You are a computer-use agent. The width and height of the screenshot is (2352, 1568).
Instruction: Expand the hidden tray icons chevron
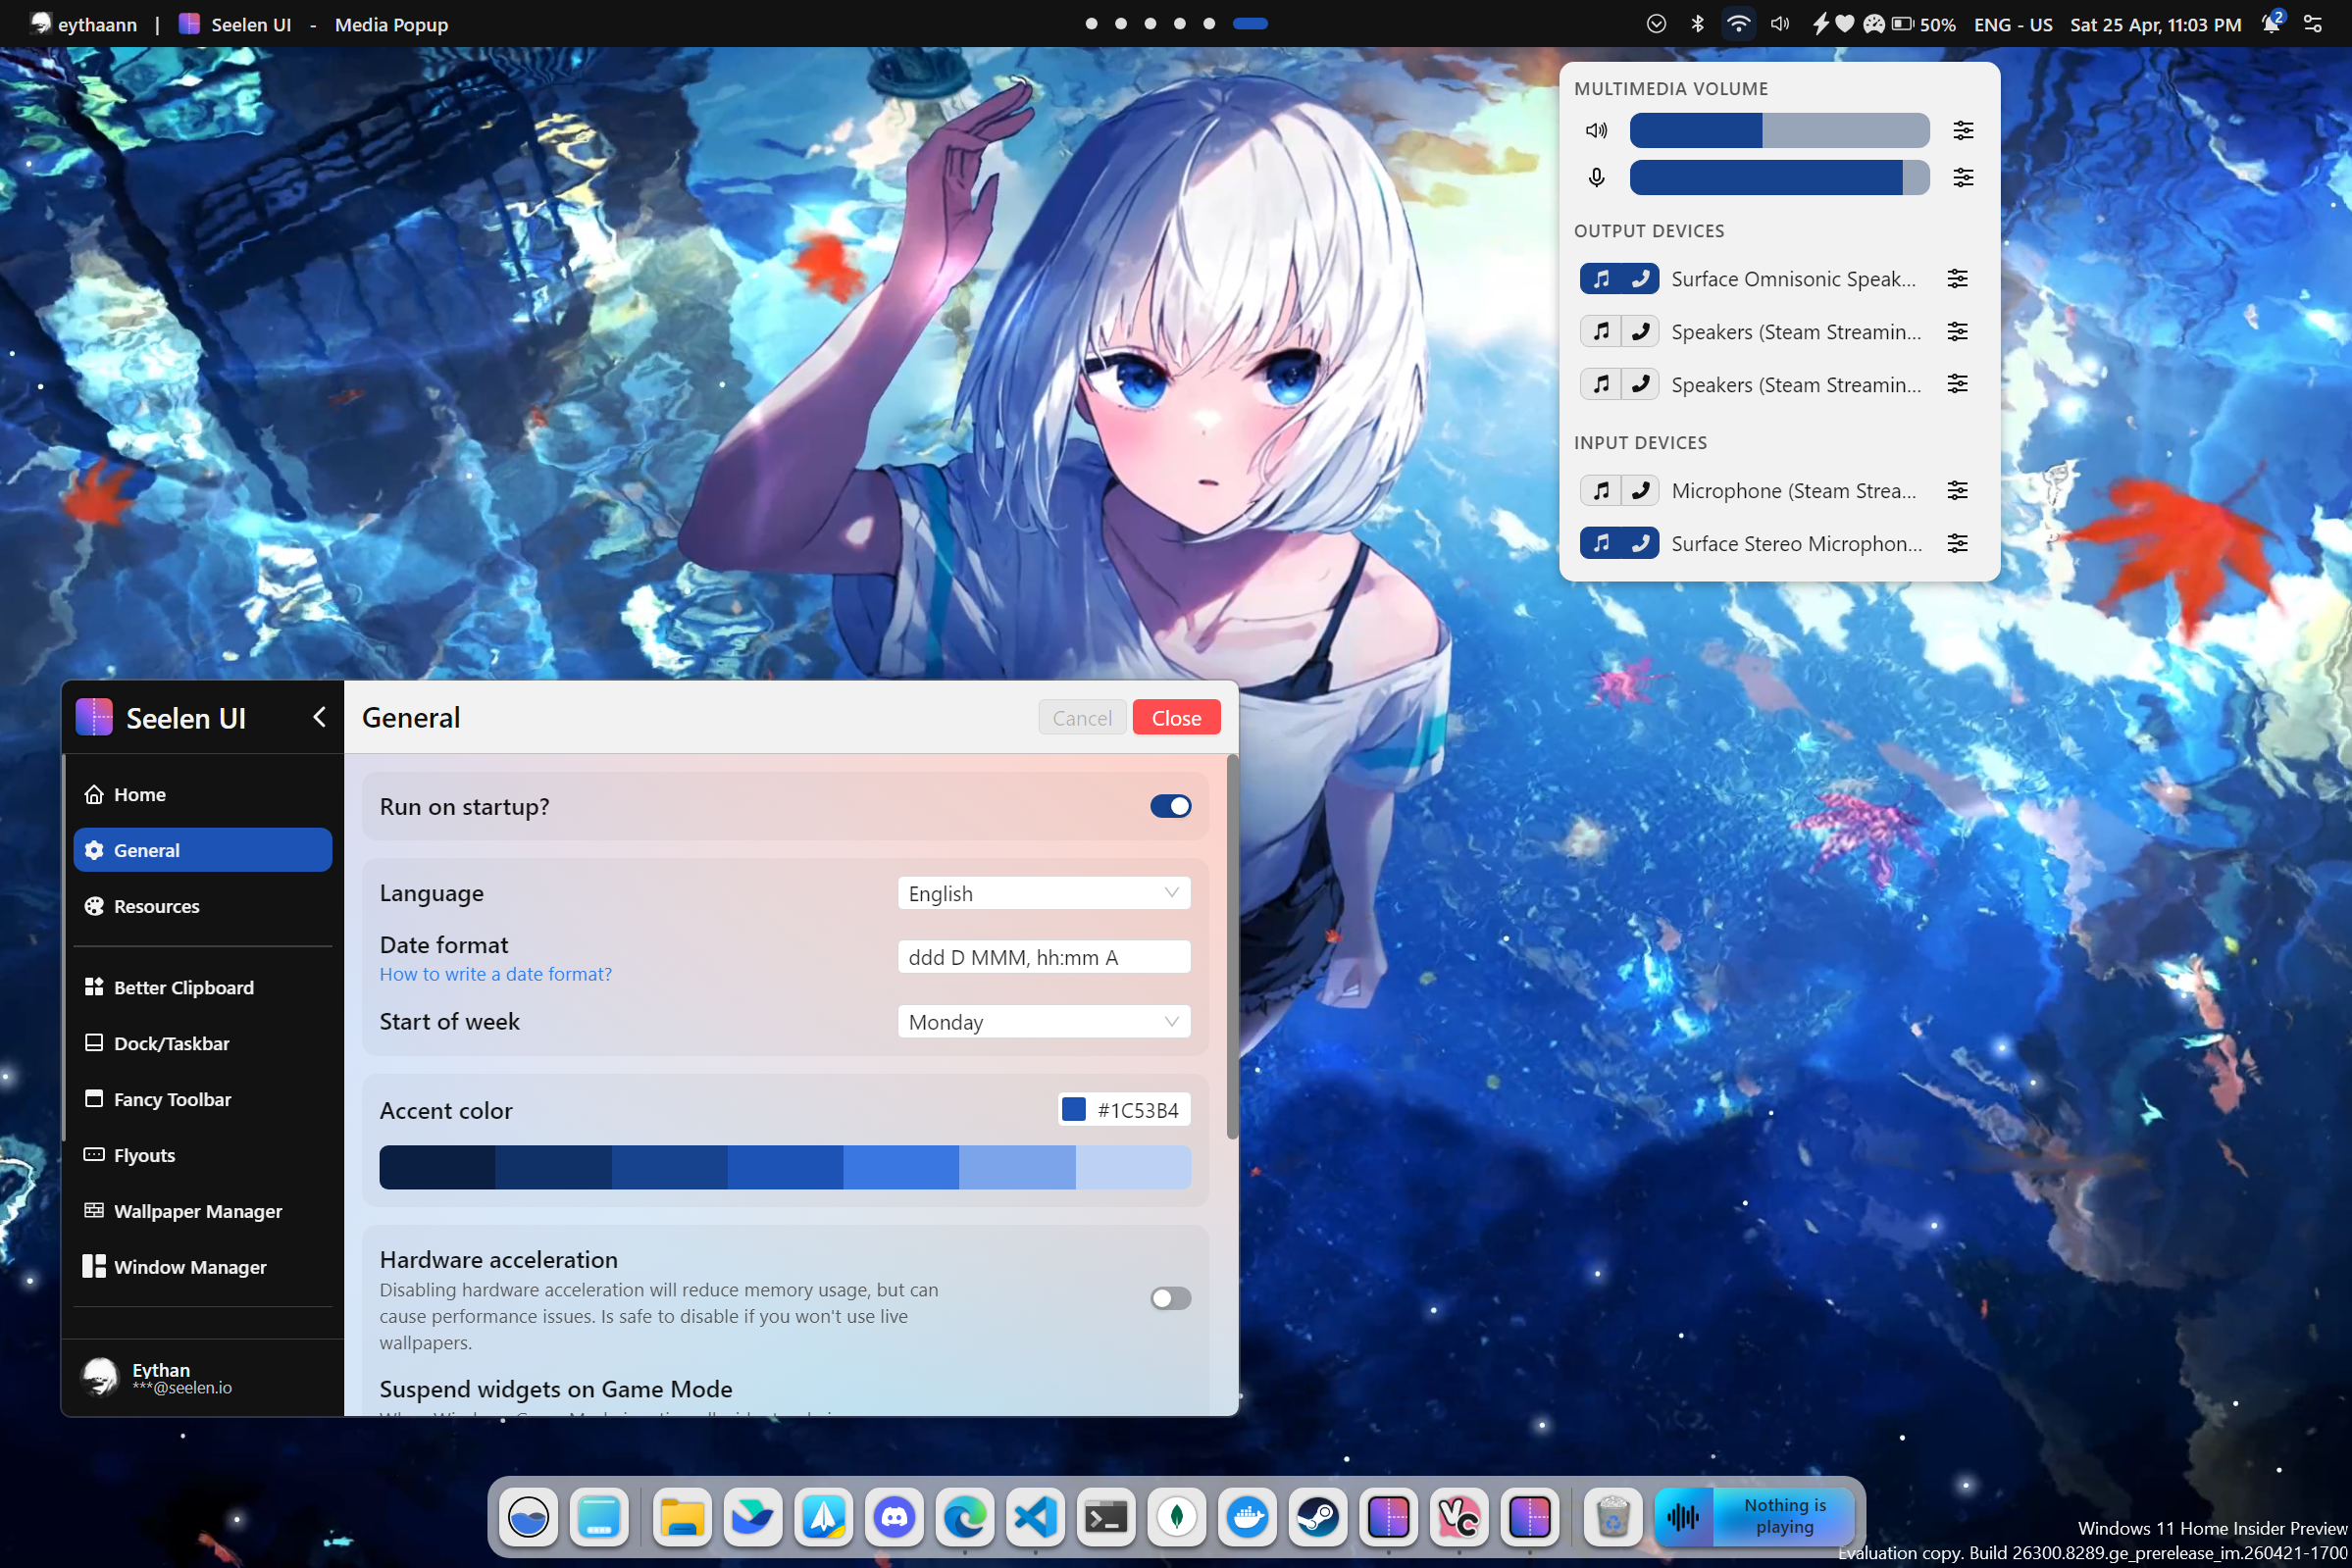pos(1656,24)
